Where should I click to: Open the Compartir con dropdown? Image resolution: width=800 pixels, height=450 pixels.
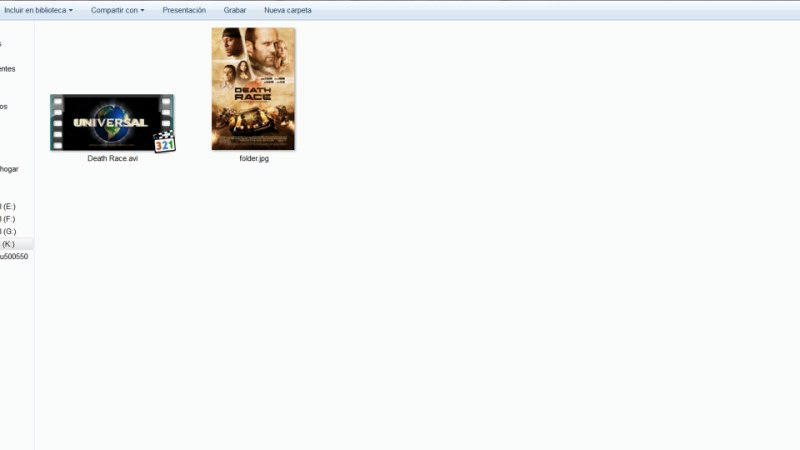(117, 10)
